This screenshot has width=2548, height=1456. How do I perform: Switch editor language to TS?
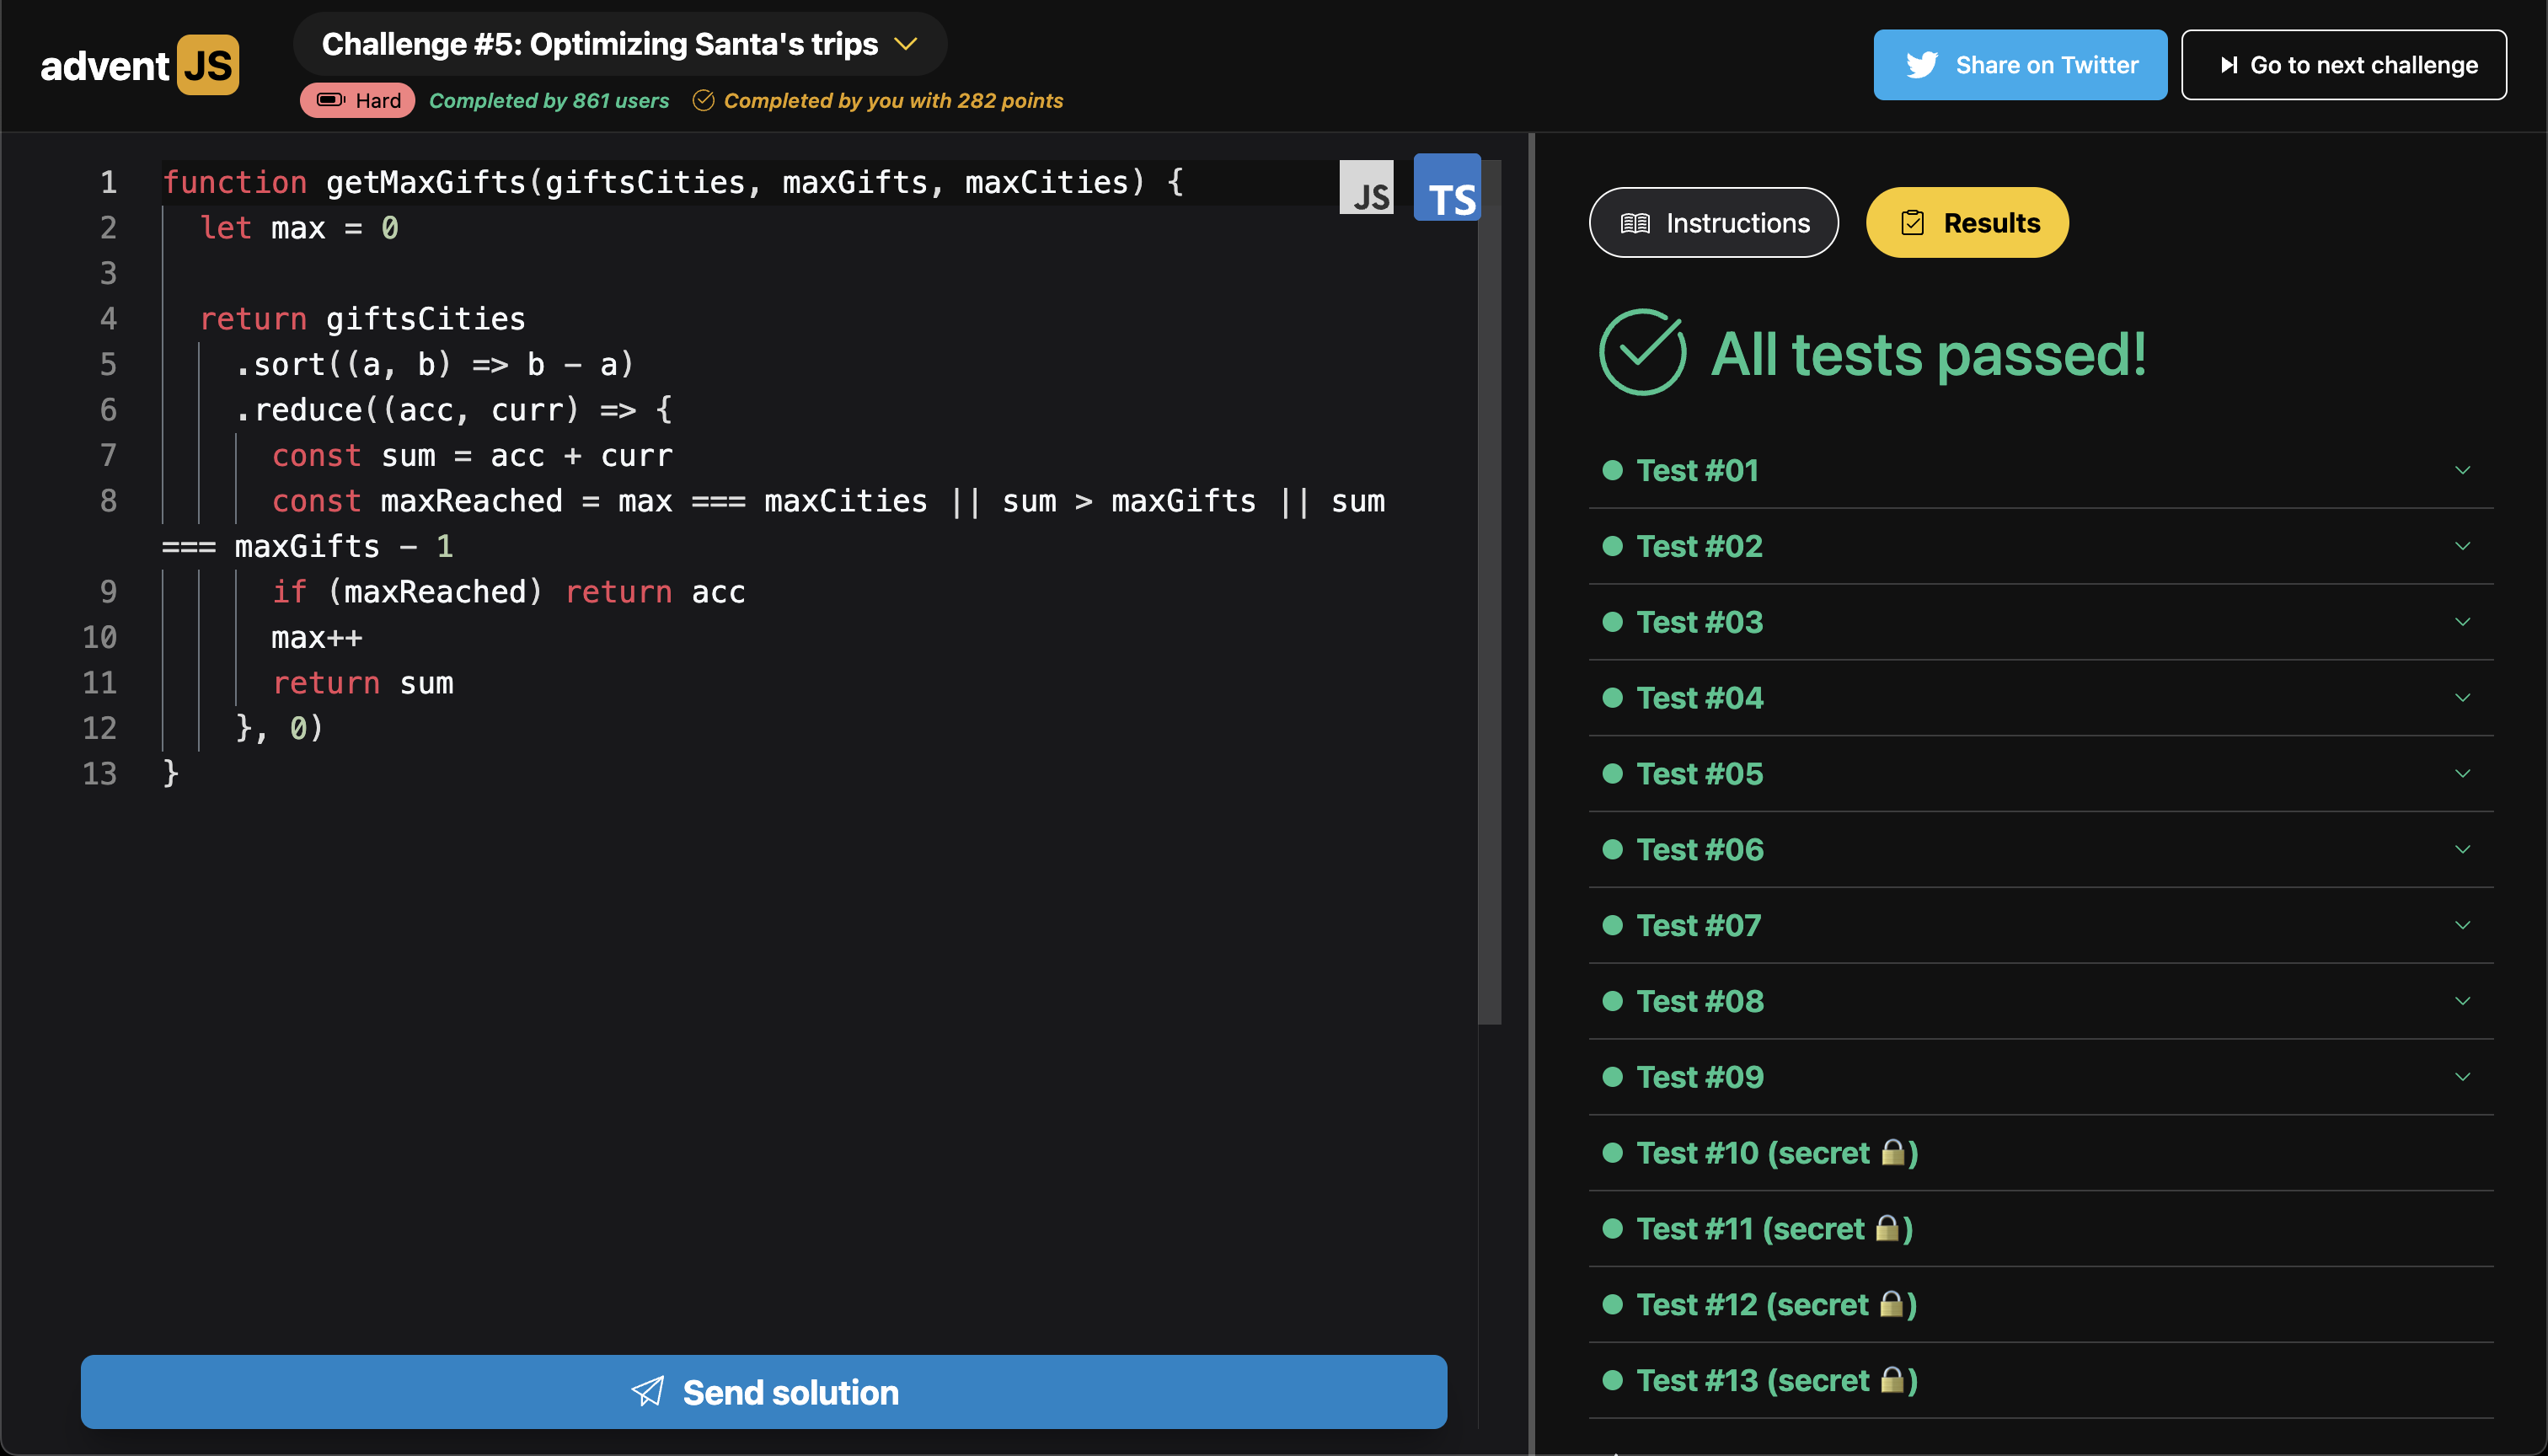tap(1447, 187)
